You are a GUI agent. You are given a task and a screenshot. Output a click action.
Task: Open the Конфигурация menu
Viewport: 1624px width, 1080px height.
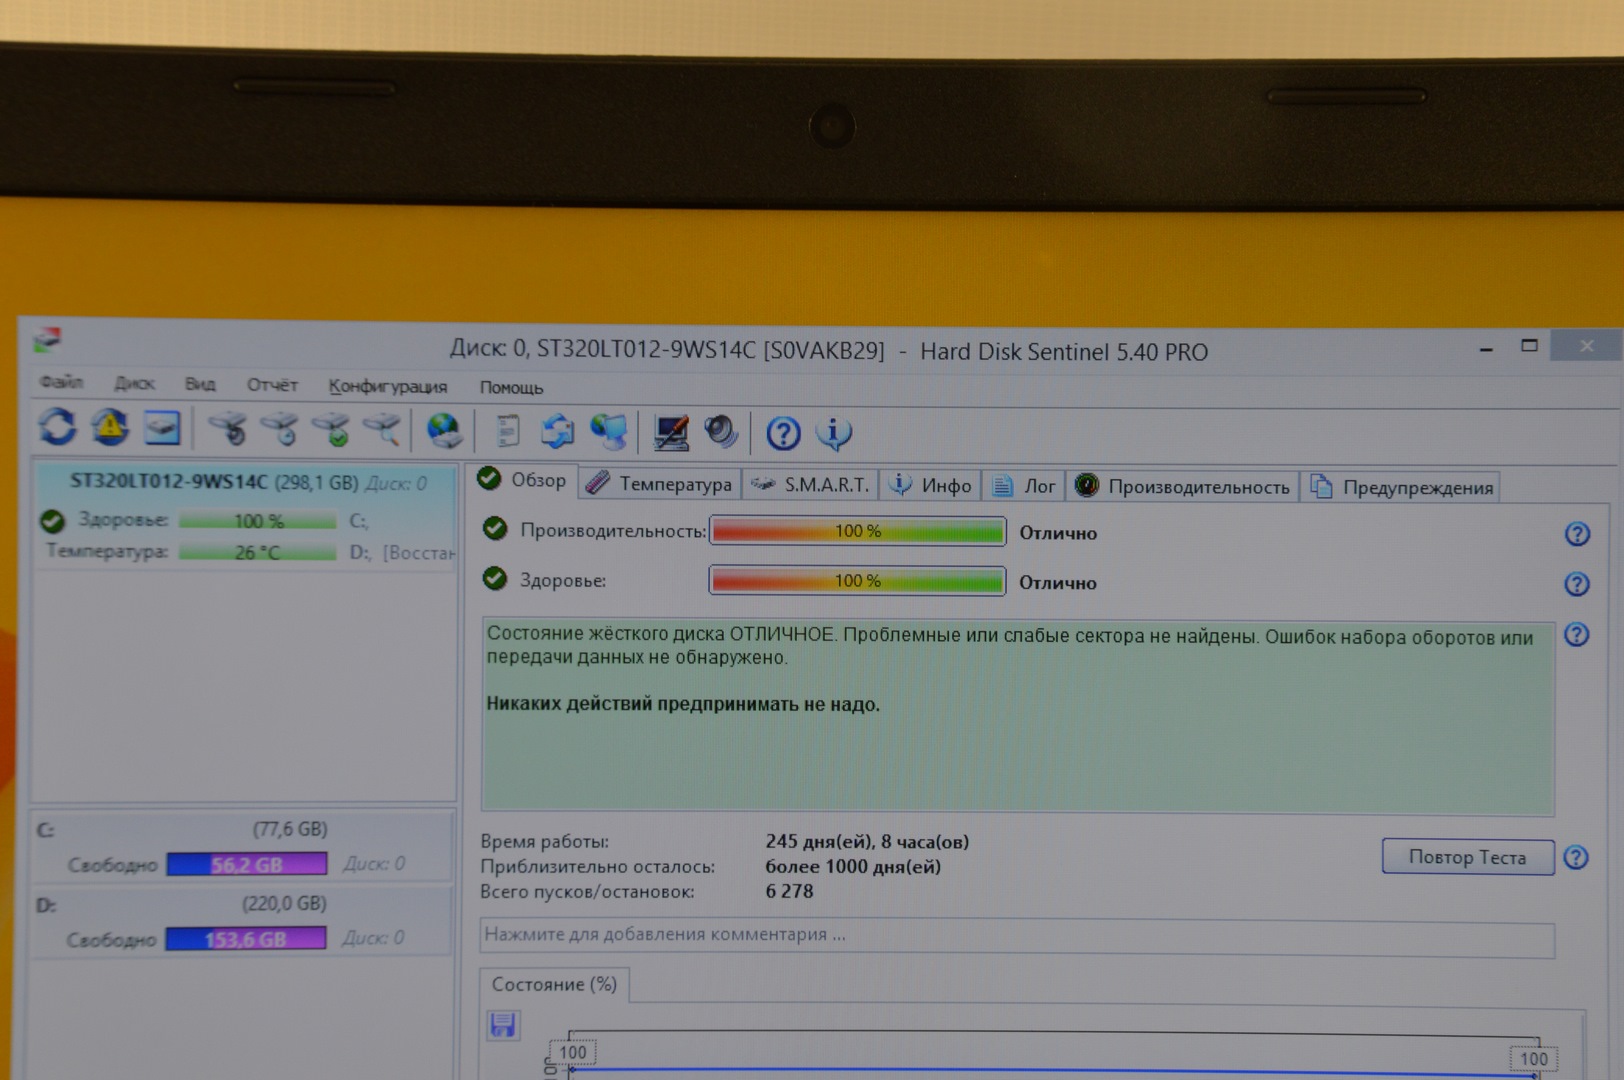pos(388,386)
